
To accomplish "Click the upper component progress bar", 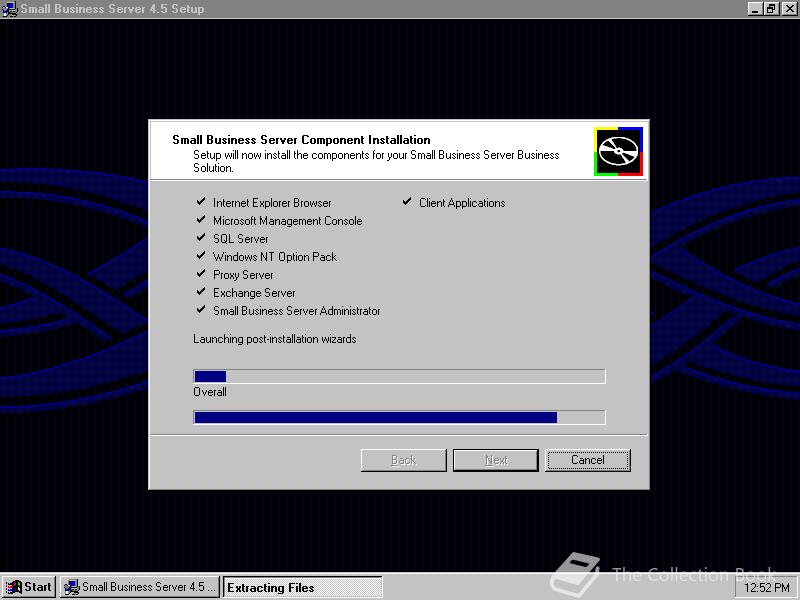I will (399, 376).
